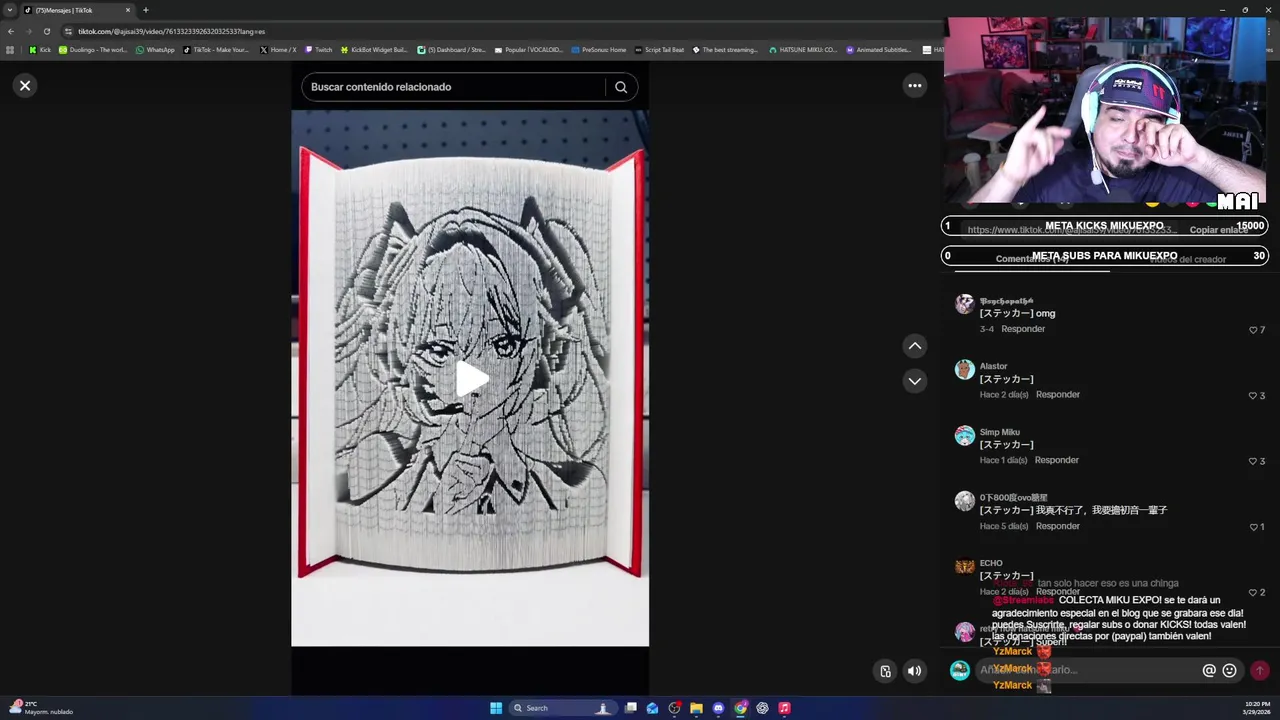The height and width of the screenshot is (720, 1280).
Task: Toggle the video sound speaker icon
Action: [x=914, y=671]
